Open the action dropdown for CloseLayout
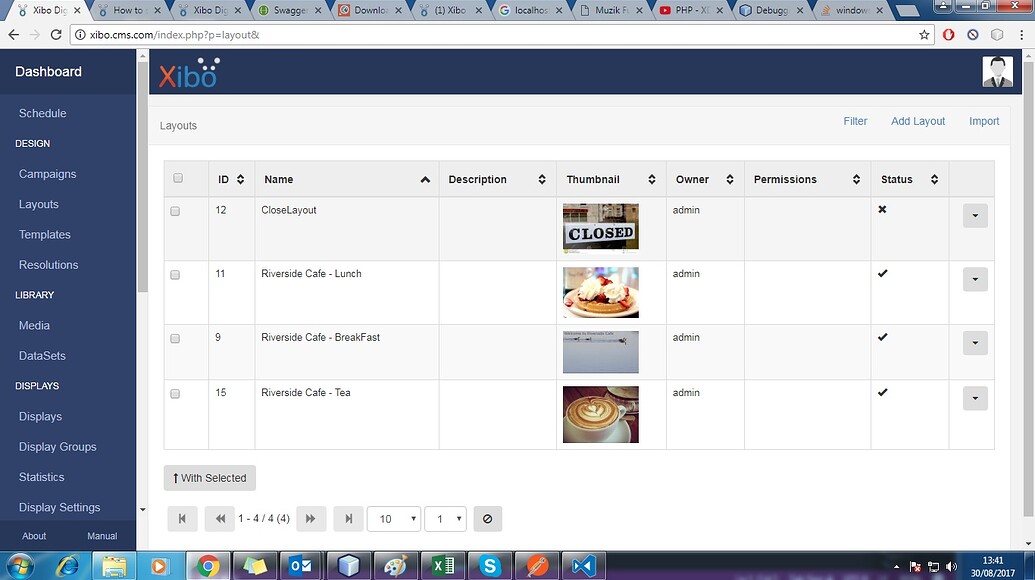Image resolution: width=1035 pixels, height=580 pixels. tap(974, 216)
